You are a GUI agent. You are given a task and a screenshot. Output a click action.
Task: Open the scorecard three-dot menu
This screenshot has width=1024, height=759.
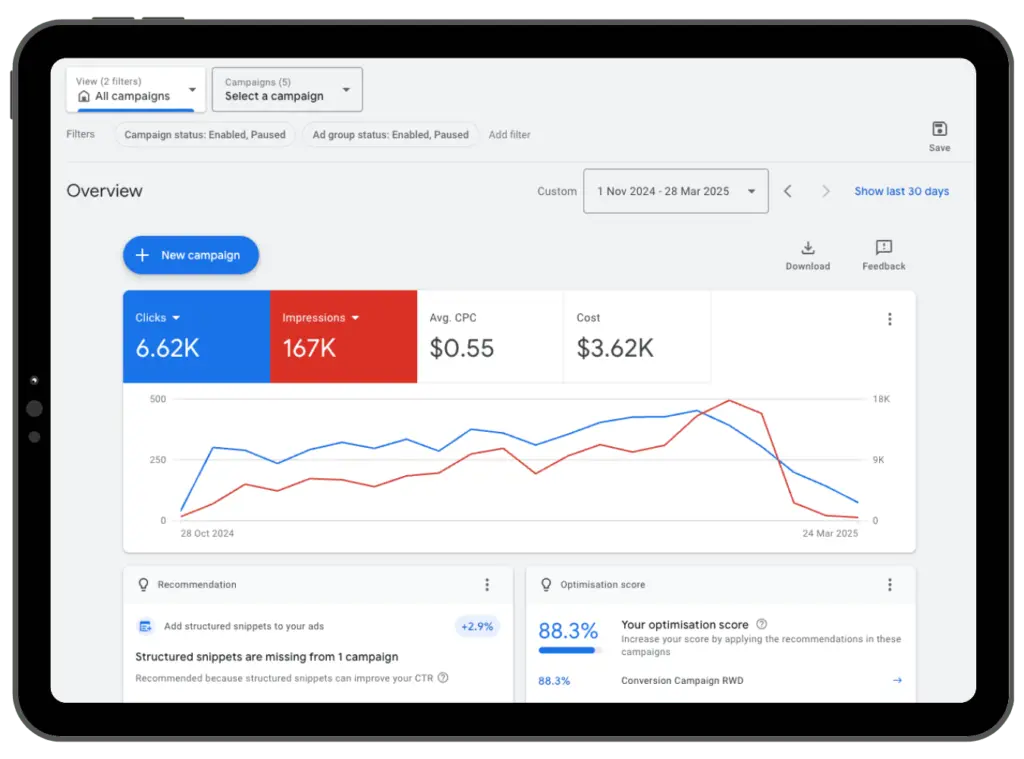890,318
